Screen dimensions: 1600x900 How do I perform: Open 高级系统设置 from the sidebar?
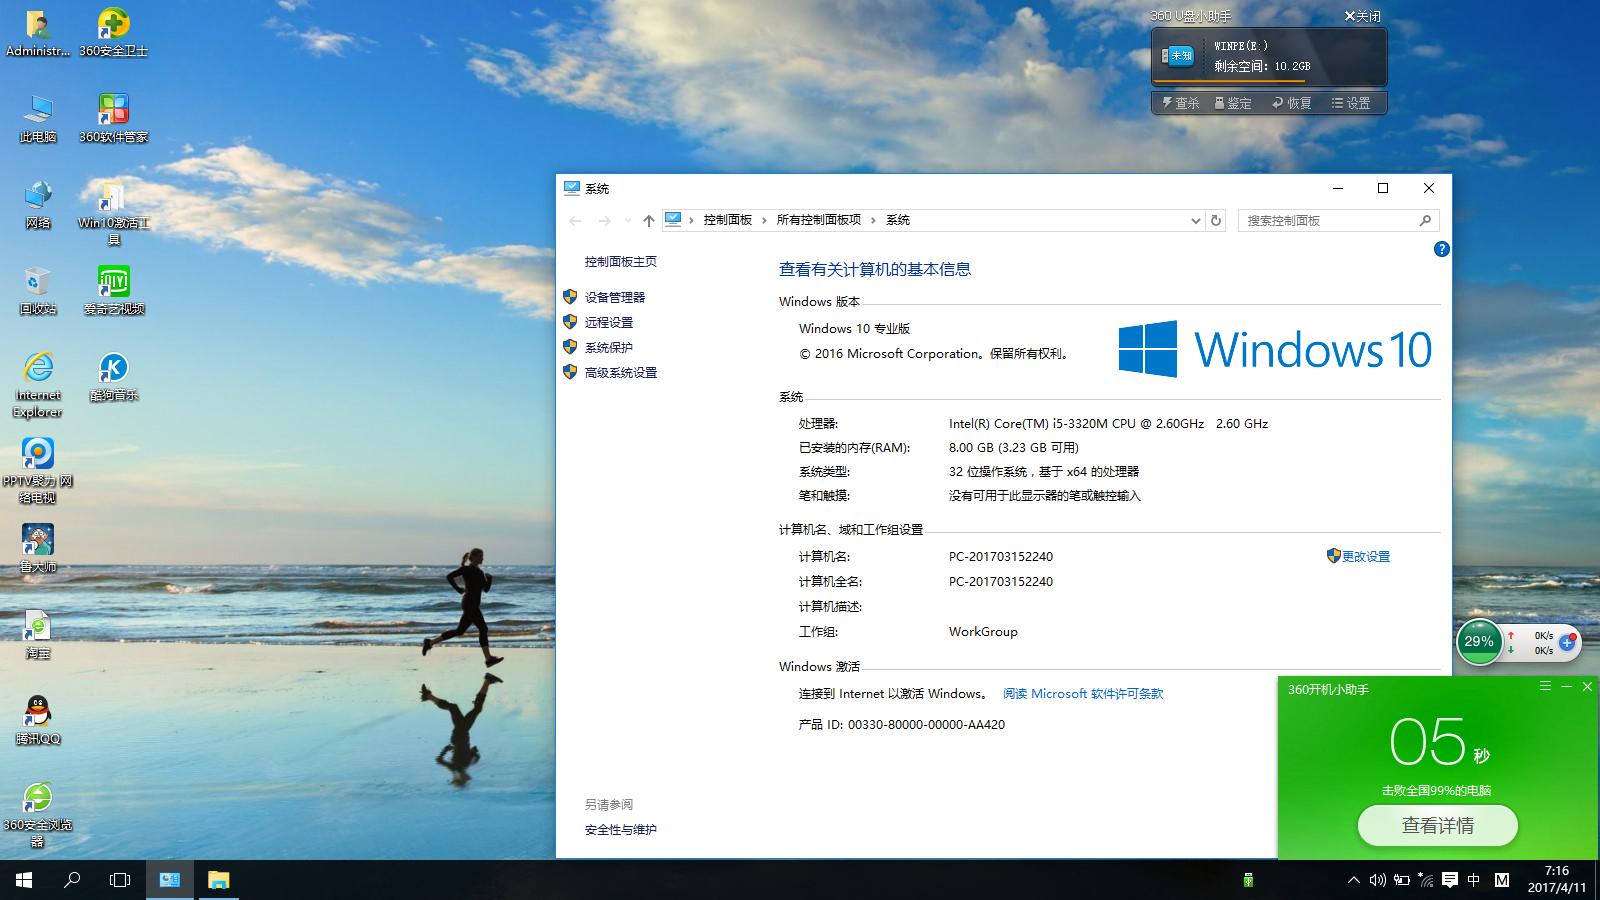pyautogui.click(x=621, y=372)
